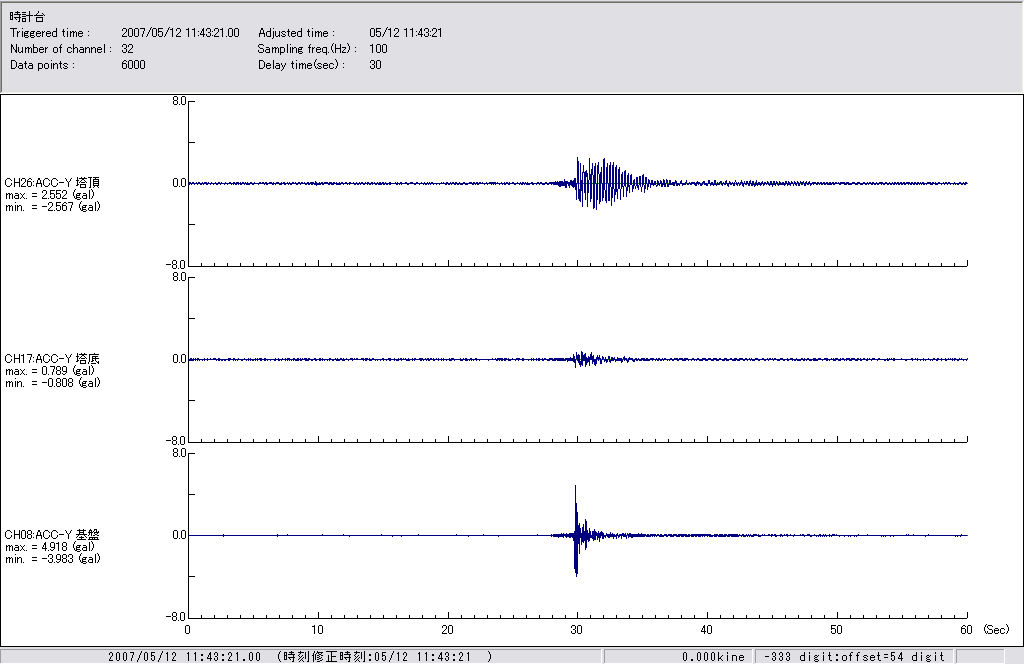Click the 10 second mark on time axis
Image resolution: width=1024 pixels, height=664 pixels.
[x=317, y=630]
